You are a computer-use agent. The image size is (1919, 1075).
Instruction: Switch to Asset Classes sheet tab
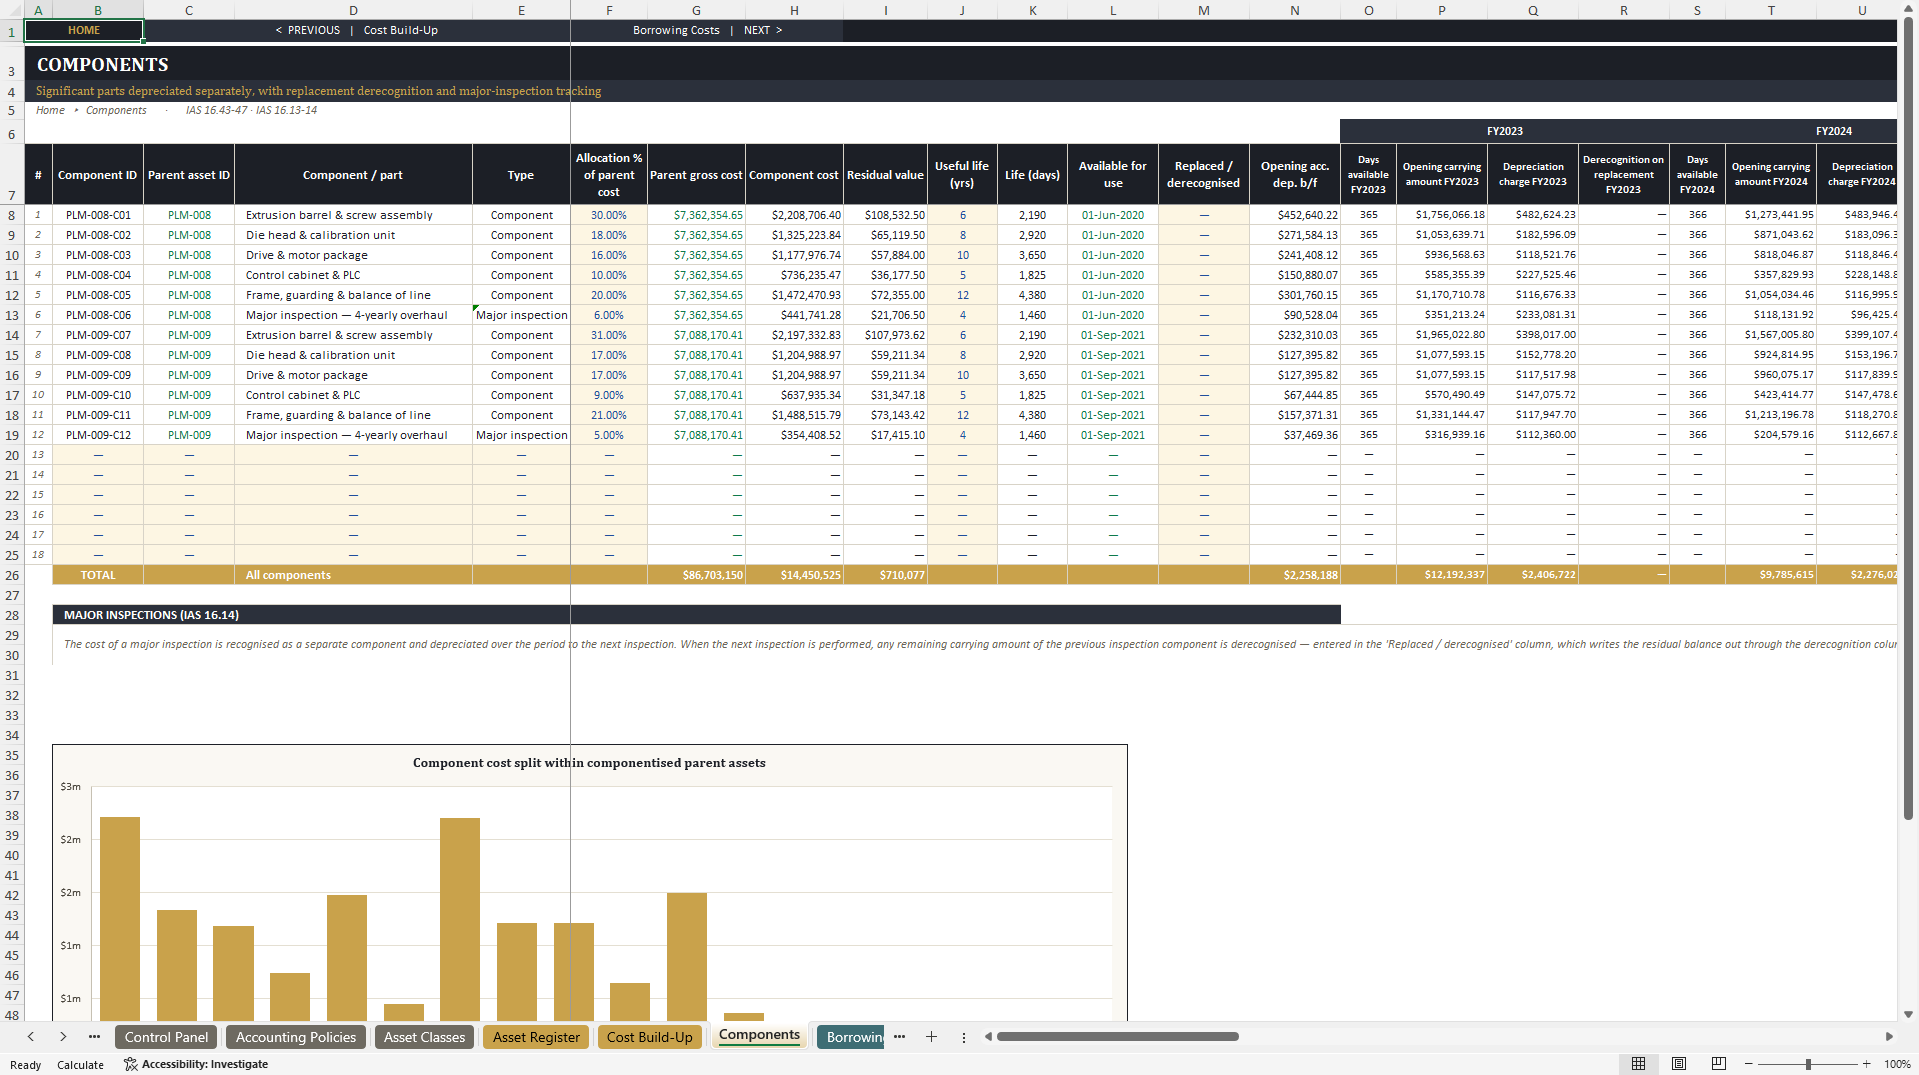point(424,1037)
